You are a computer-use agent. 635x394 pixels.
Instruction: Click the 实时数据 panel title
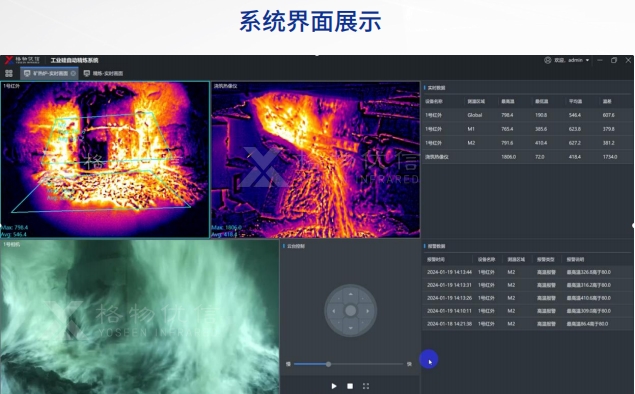click(436, 87)
